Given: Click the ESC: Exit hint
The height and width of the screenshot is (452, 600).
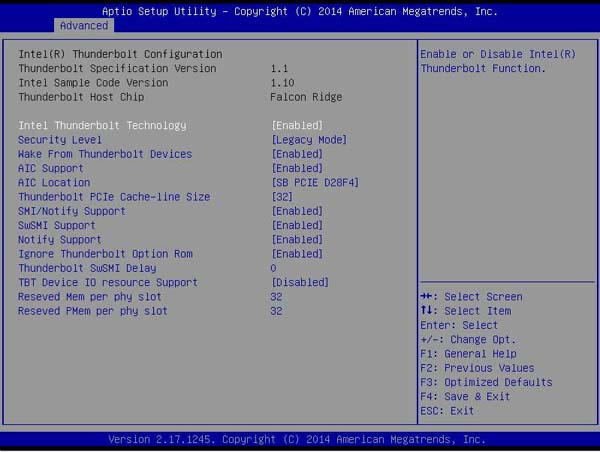Looking at the screenshot, I should [x=447, y=411].
